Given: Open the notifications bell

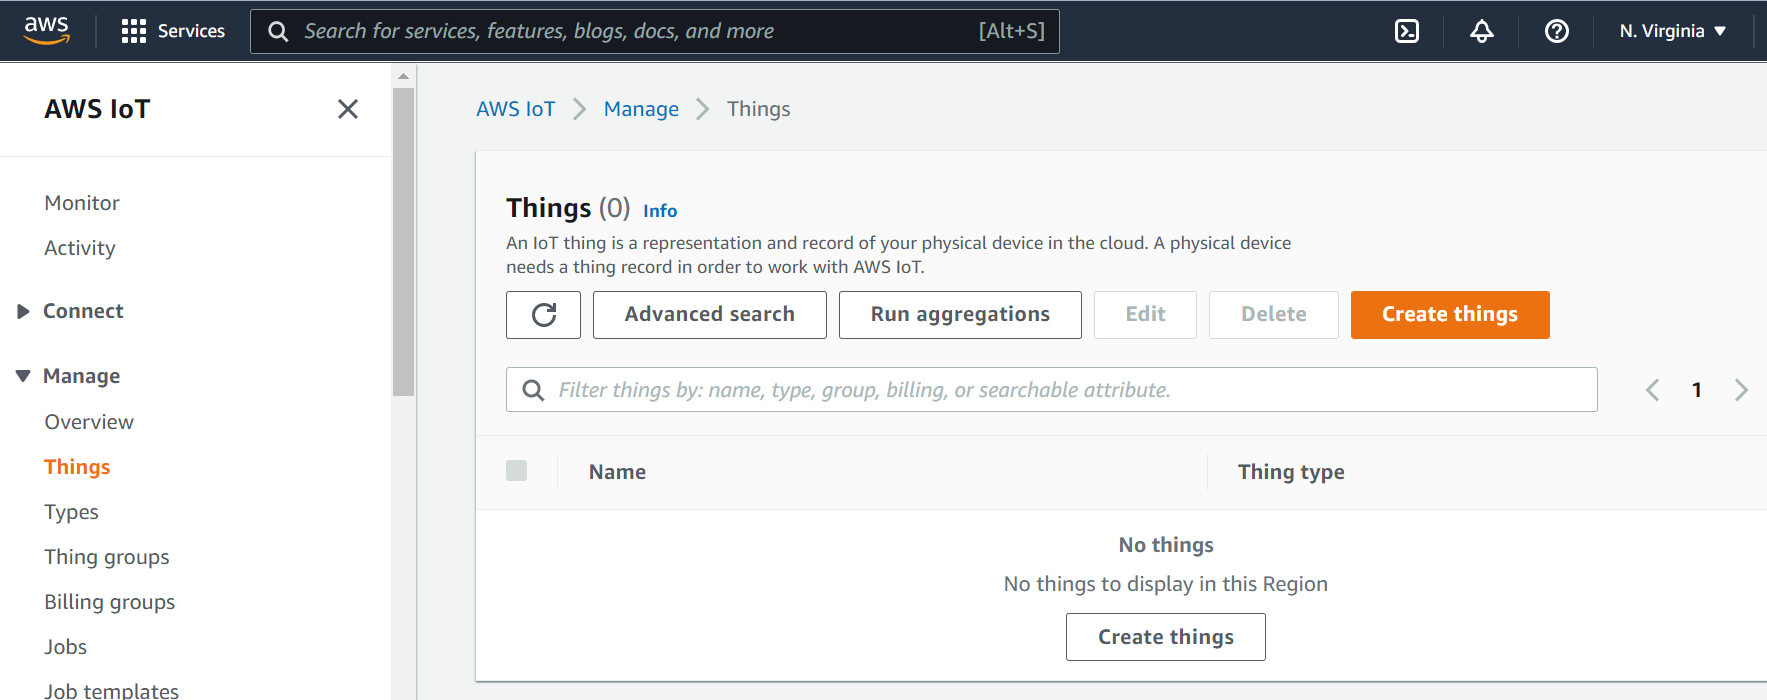Looking at the screenshot, I should [x=1482, y=31].
